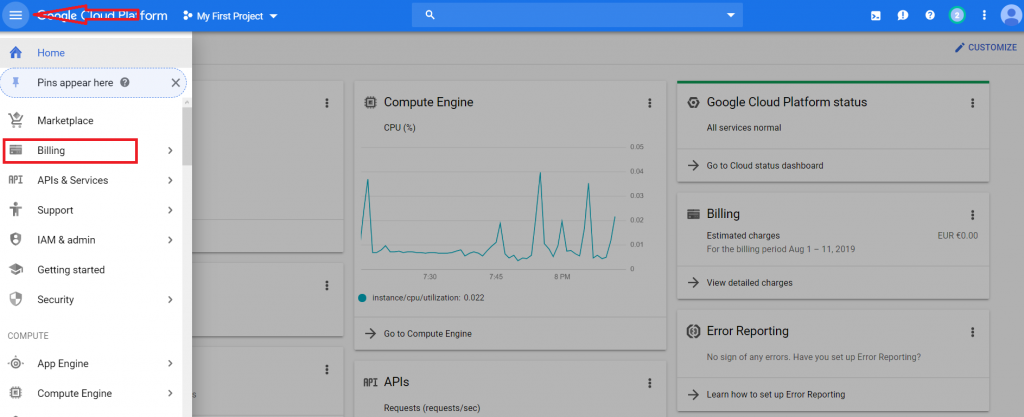Viewport: 1024px width, 417px height.
Task: Open the APIs card options menu
Action: (x=649, y=383)
